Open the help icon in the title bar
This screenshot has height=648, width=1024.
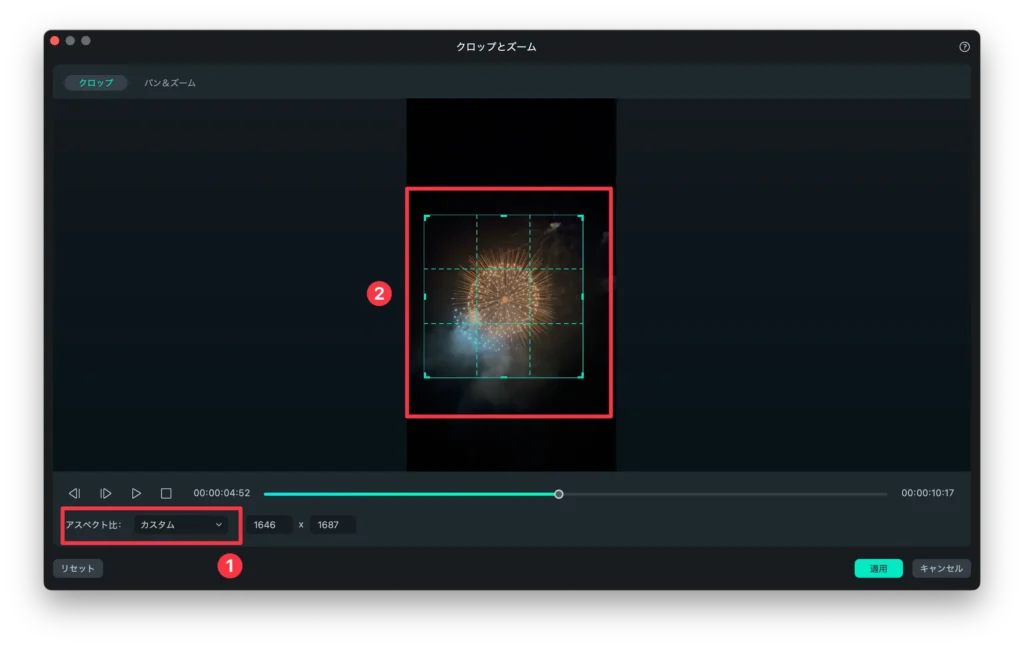(x=964, y=47)
